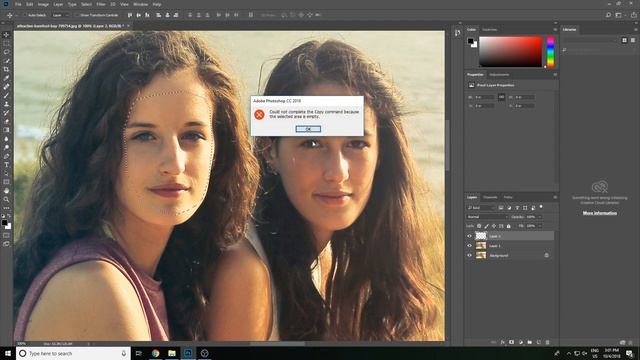Image resolution: width=640 pixels, height=360 pixels.
Task: Change screen mode from the toolbar bottom
Action: [6, 244]
